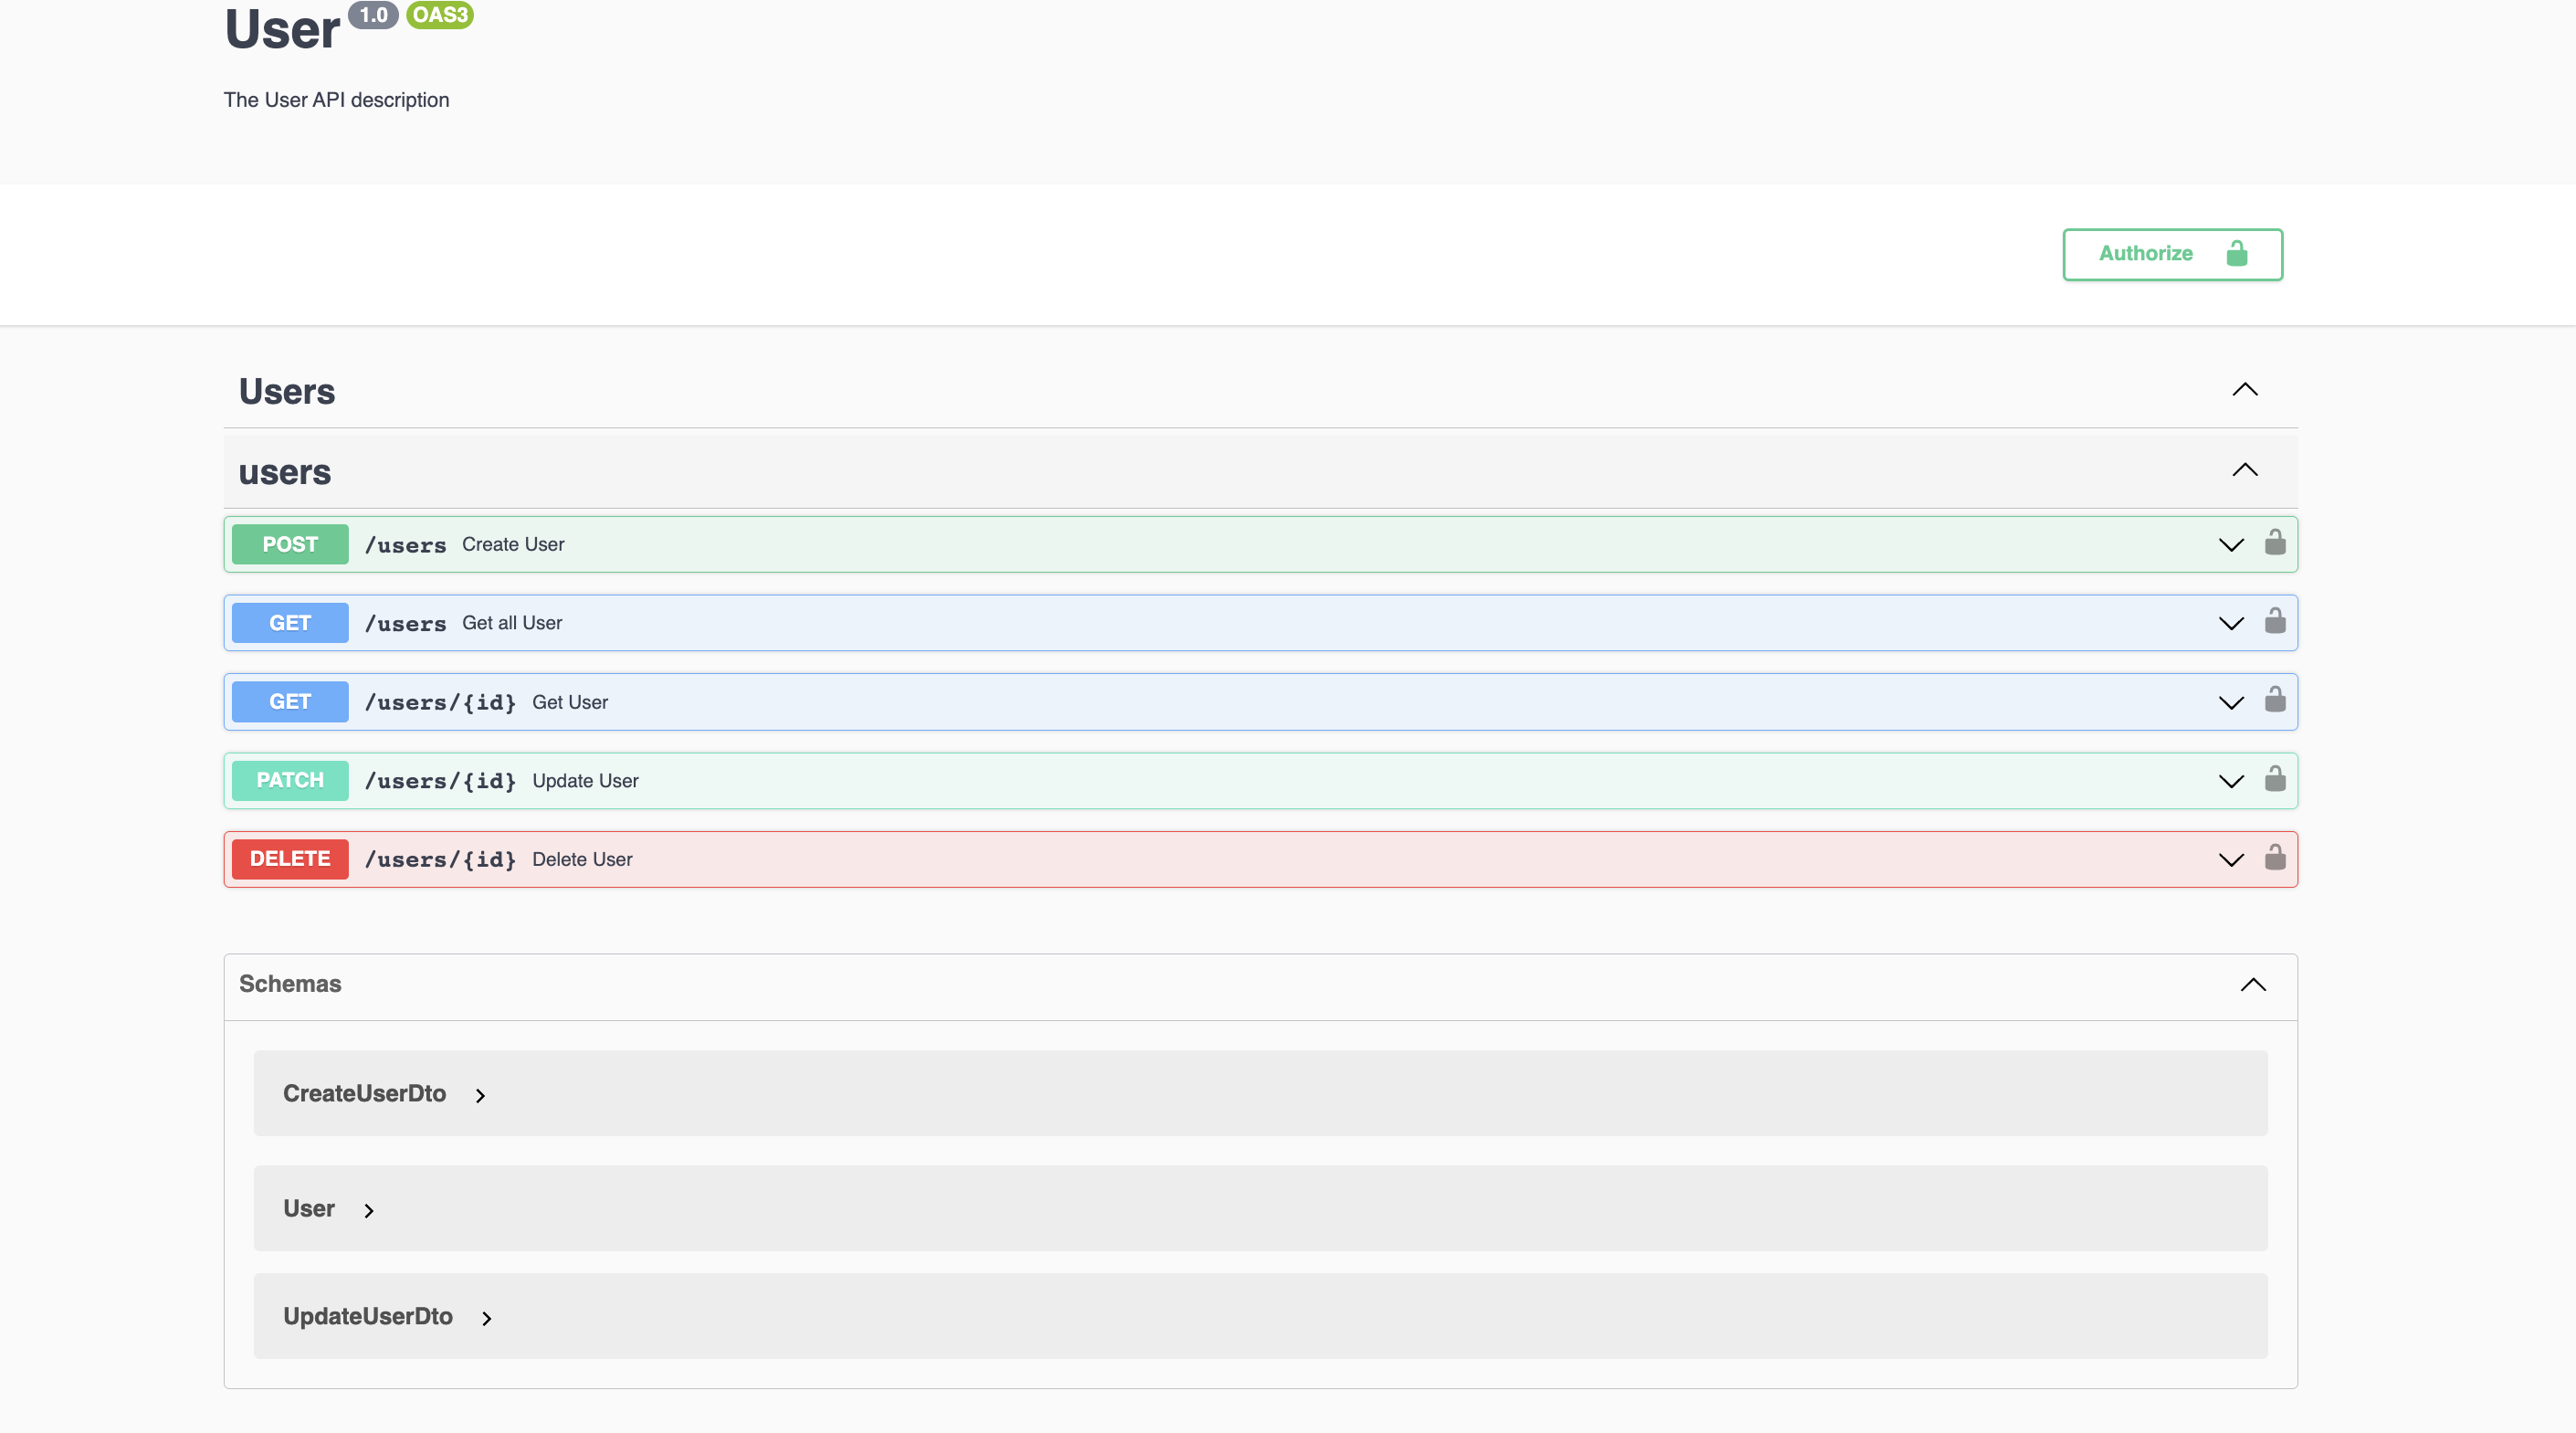Click the lock icon on POST /users
Image resolution: width=2576 pixels, height=1433 pixels.
2275,543
